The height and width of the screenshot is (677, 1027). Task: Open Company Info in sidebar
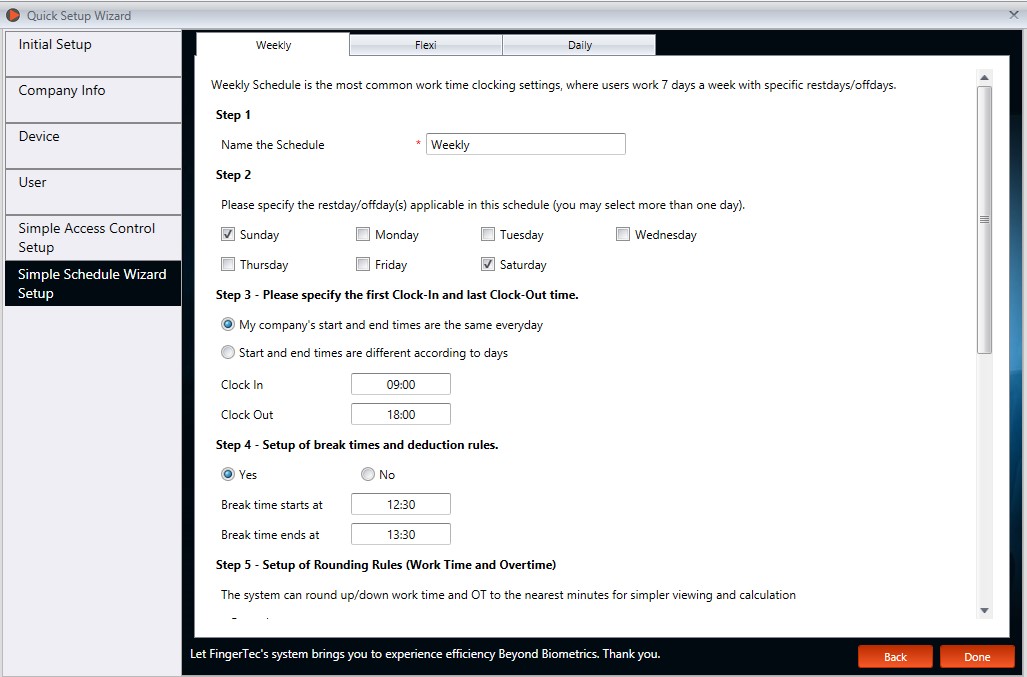(x=93, y=100)
